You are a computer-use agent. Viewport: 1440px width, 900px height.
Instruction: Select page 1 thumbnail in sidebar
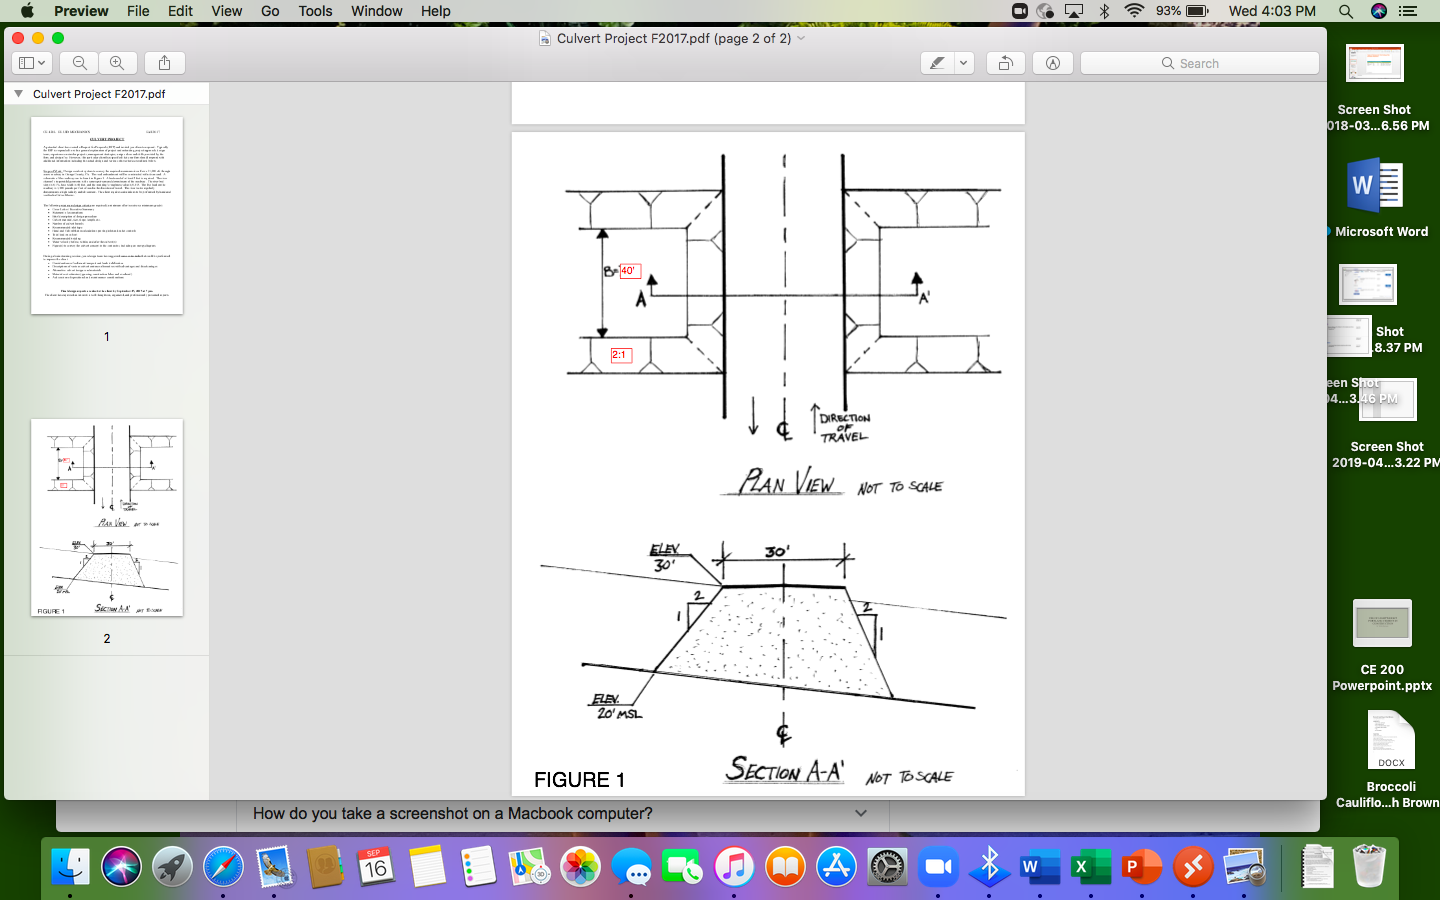107,216
